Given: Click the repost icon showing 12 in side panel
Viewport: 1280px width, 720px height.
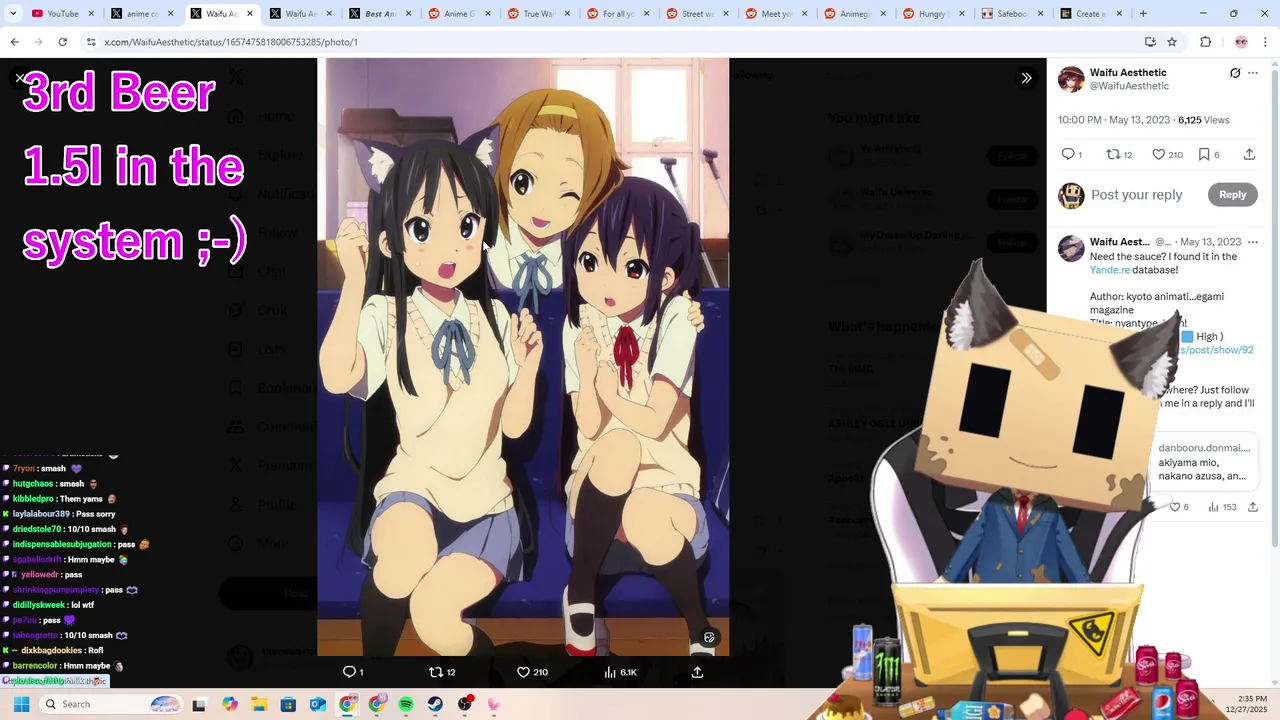Looking at the screenshot, I should [1113, 154].
